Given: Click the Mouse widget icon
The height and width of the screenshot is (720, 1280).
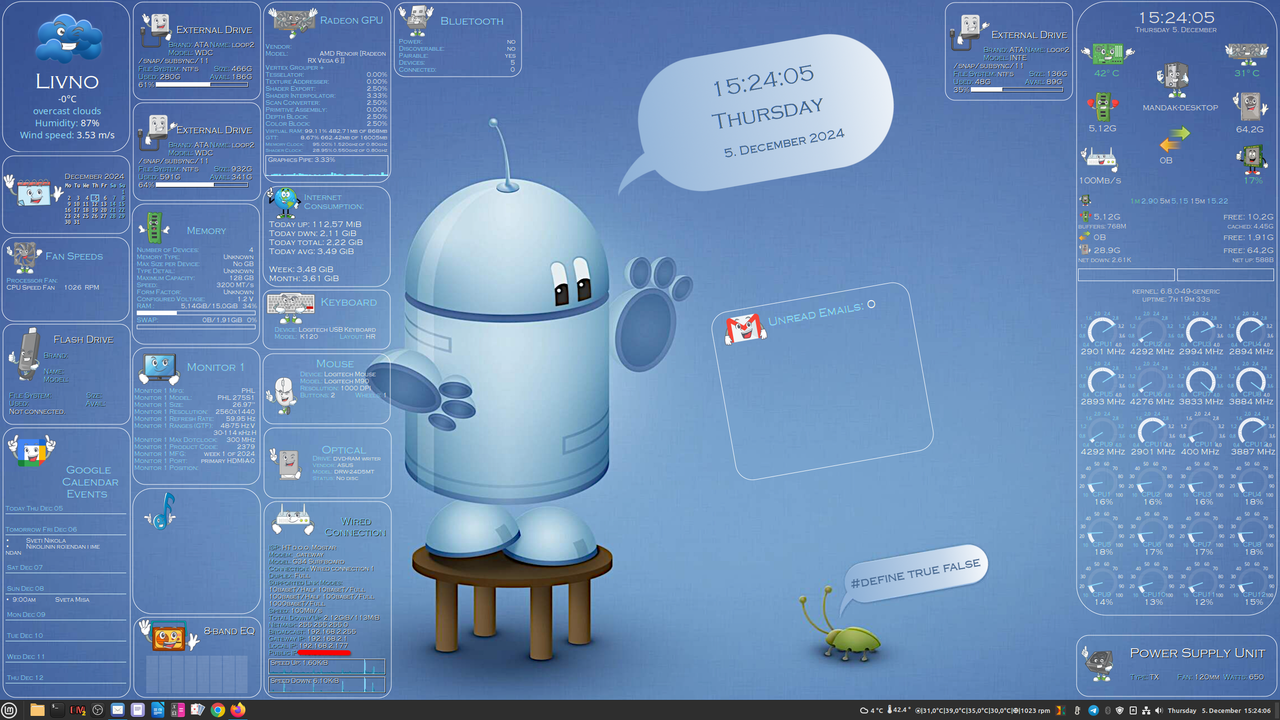Looking at the screenshot, I should point(284,395).
